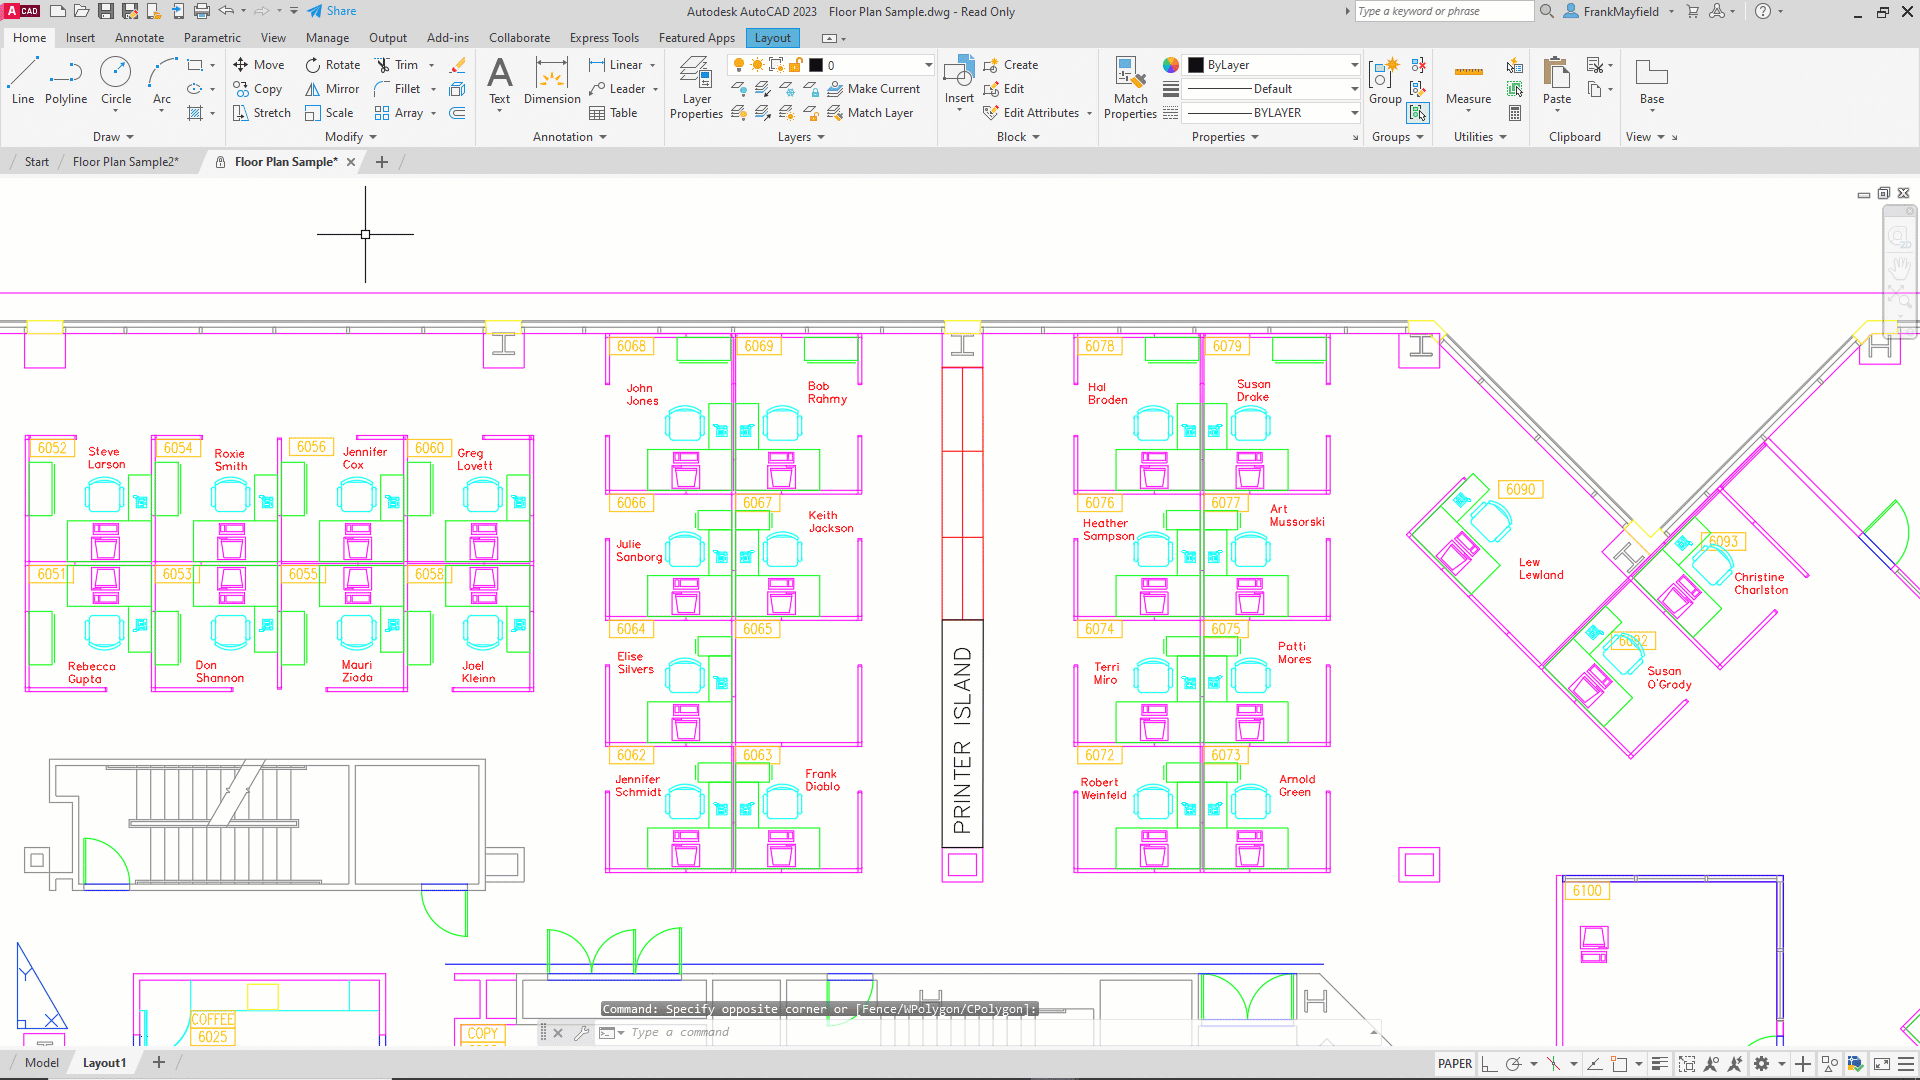Toggle lineweight display in status bar
The height and width of the screenshot is (1080, 1920).
click(x=1659, y=1064)
